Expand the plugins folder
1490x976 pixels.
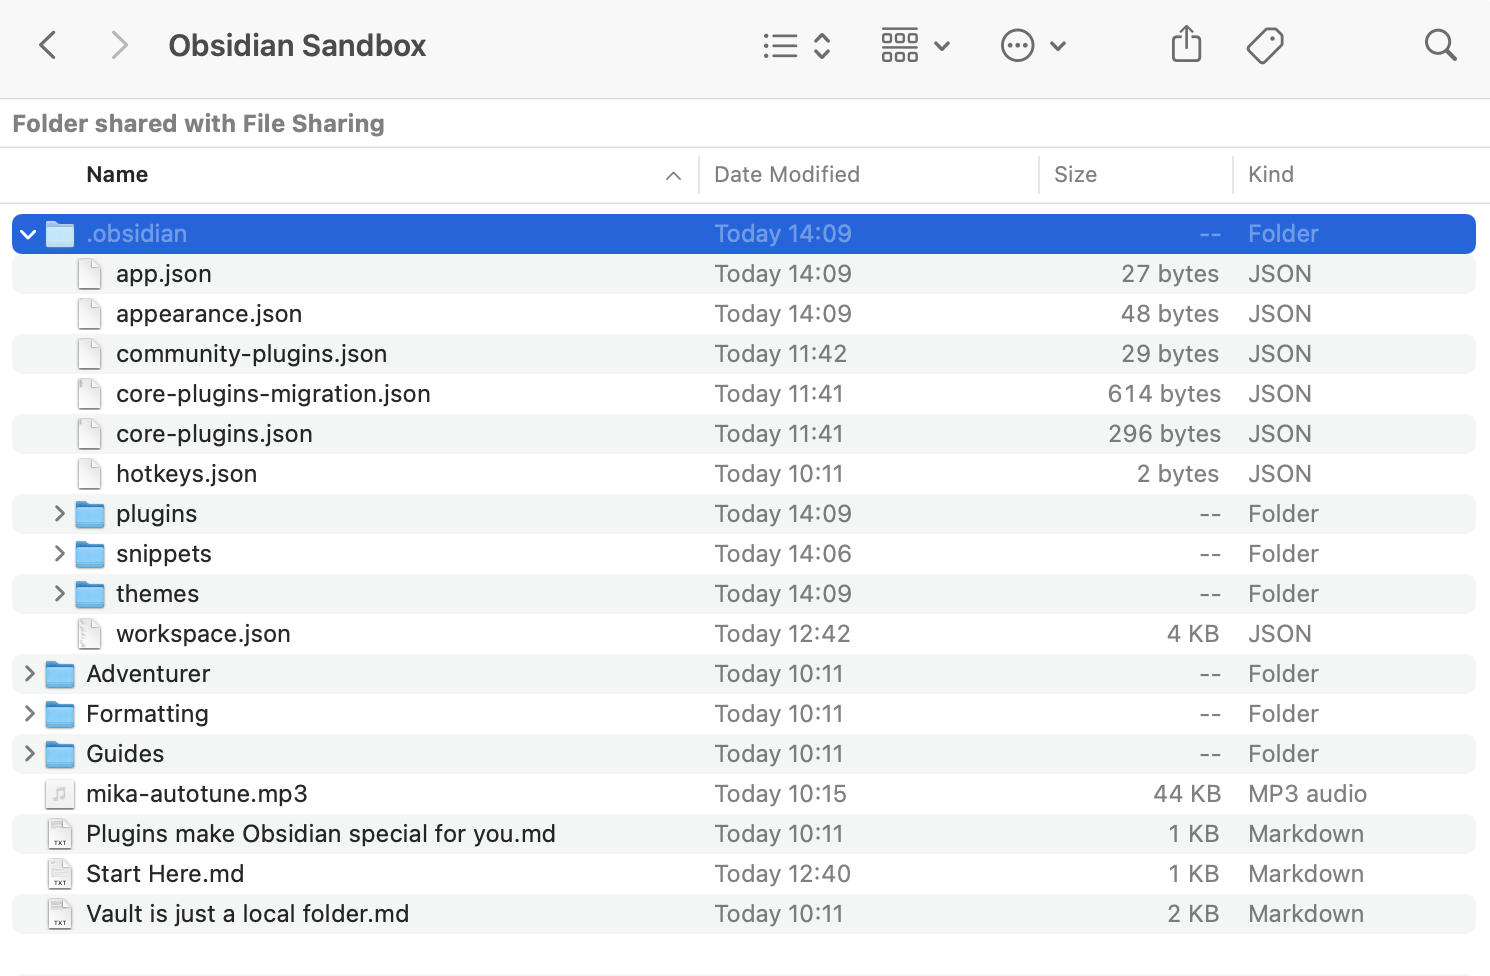pyautogui.click(x=59, y=514)
